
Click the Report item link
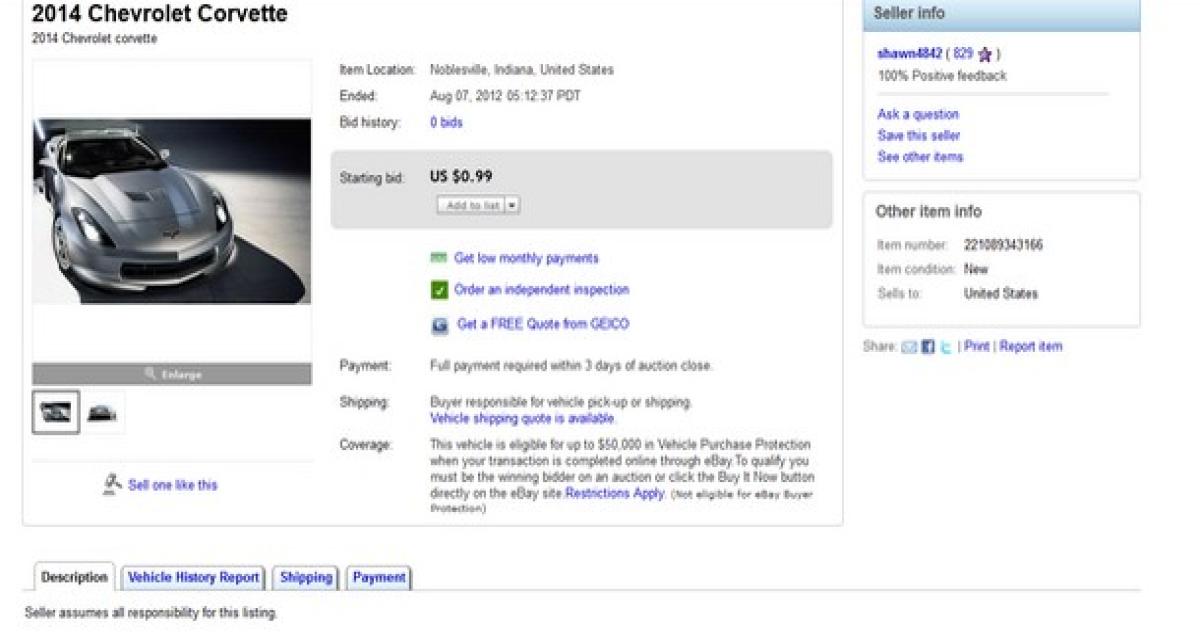coord(1031,347)
